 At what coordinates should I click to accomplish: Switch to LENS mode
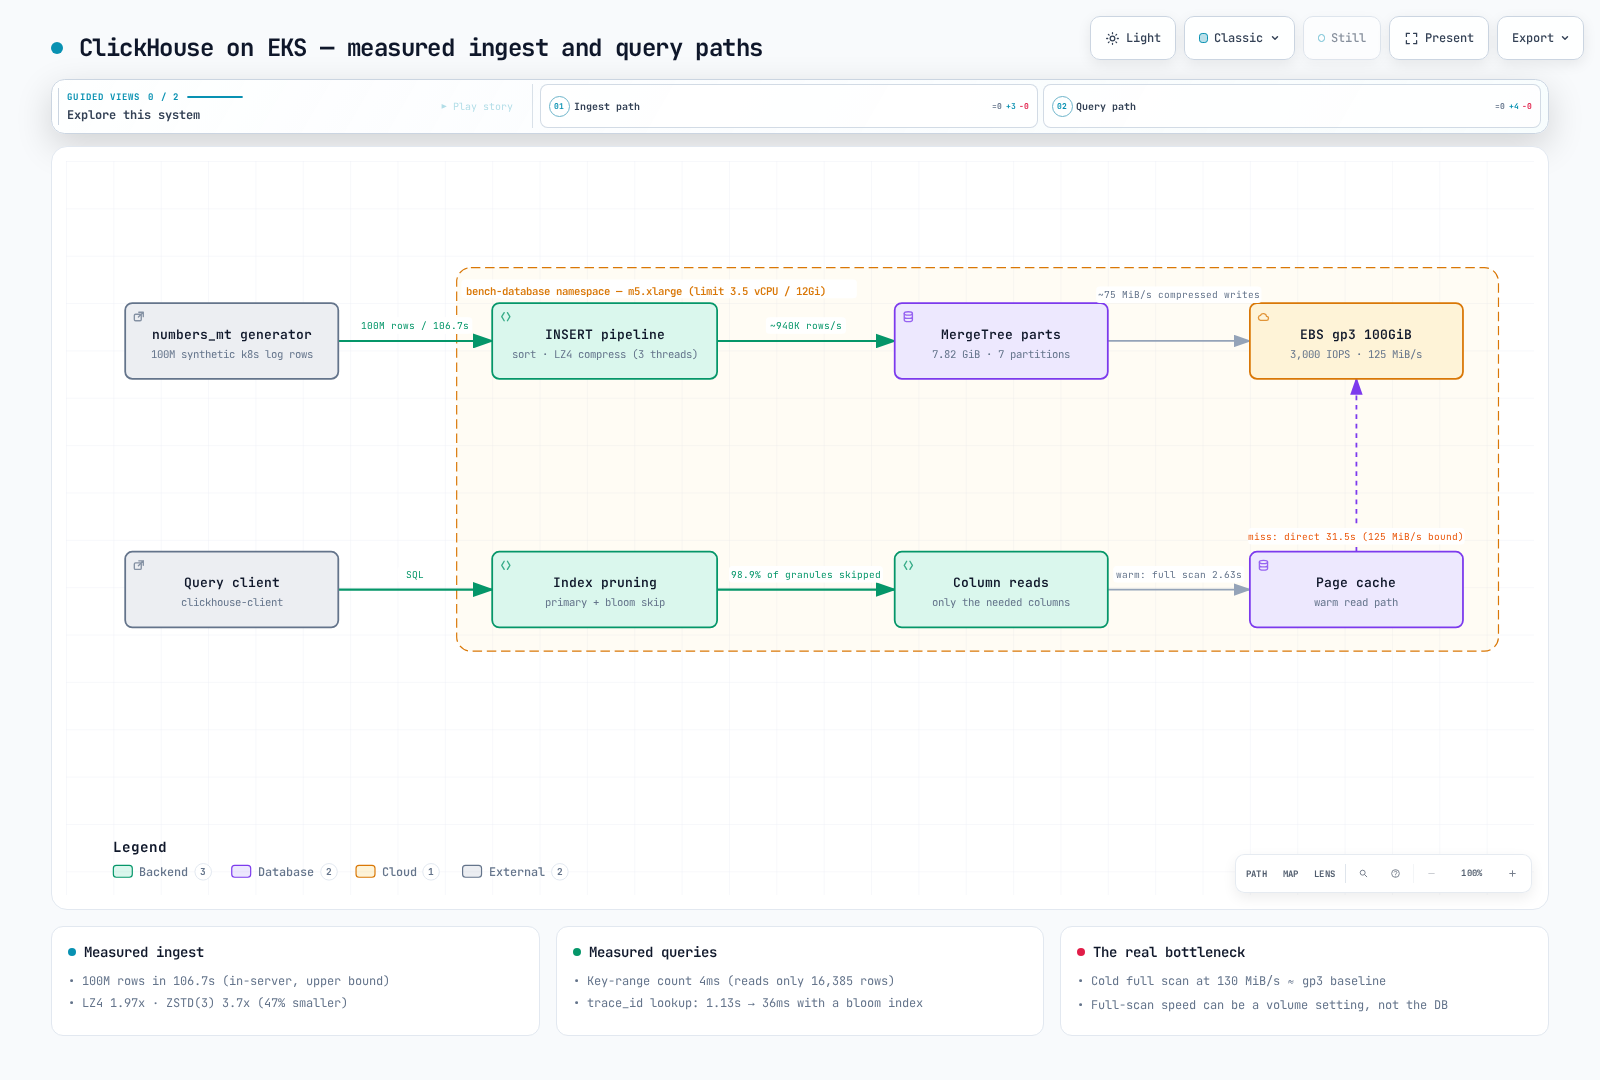click(x=1324, y=874)
